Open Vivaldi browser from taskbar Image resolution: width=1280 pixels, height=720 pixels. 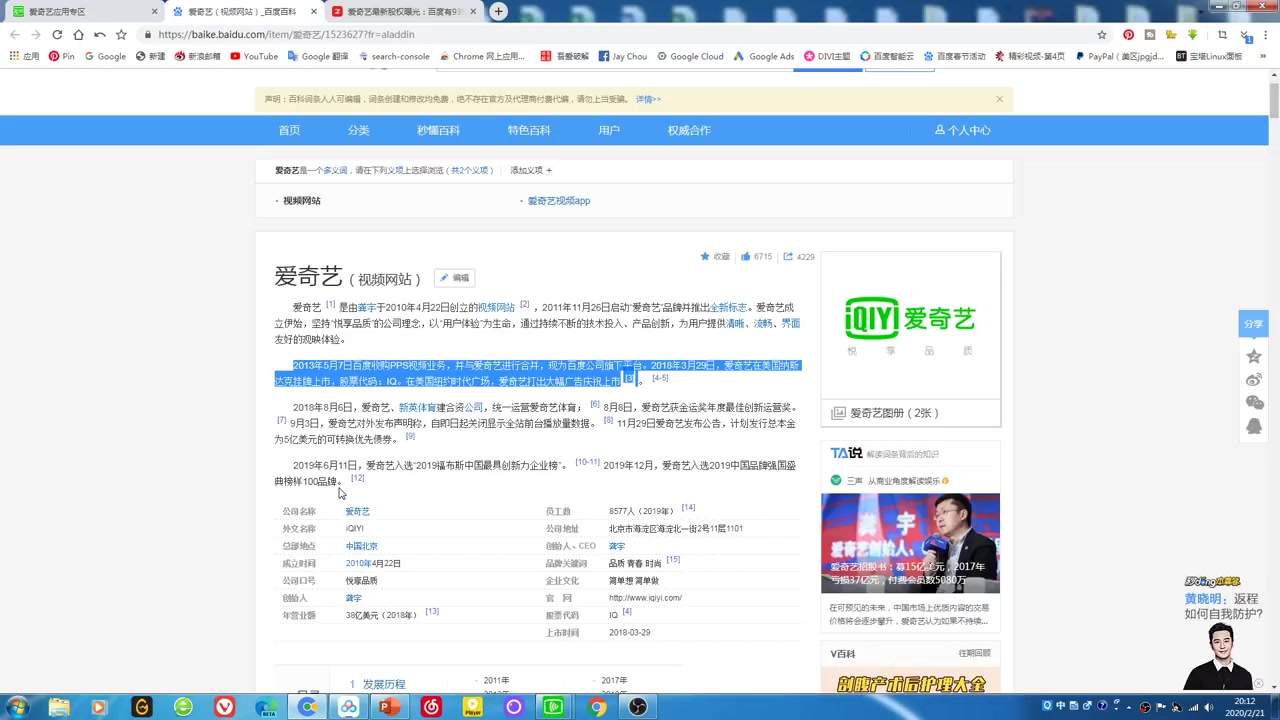pos(224,707)
